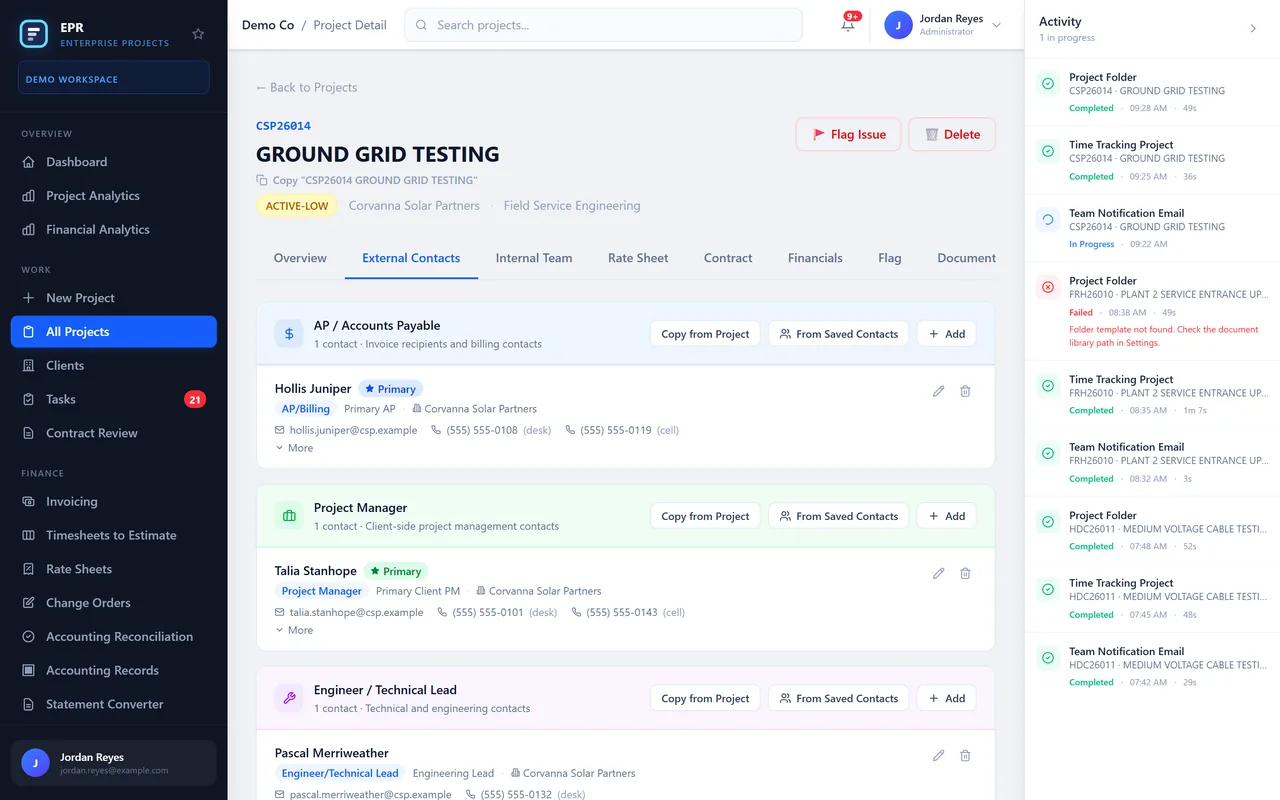This screenshot has height=800, width=1280.
Task: Click the Flag Issue button
Action: (848, 134)
